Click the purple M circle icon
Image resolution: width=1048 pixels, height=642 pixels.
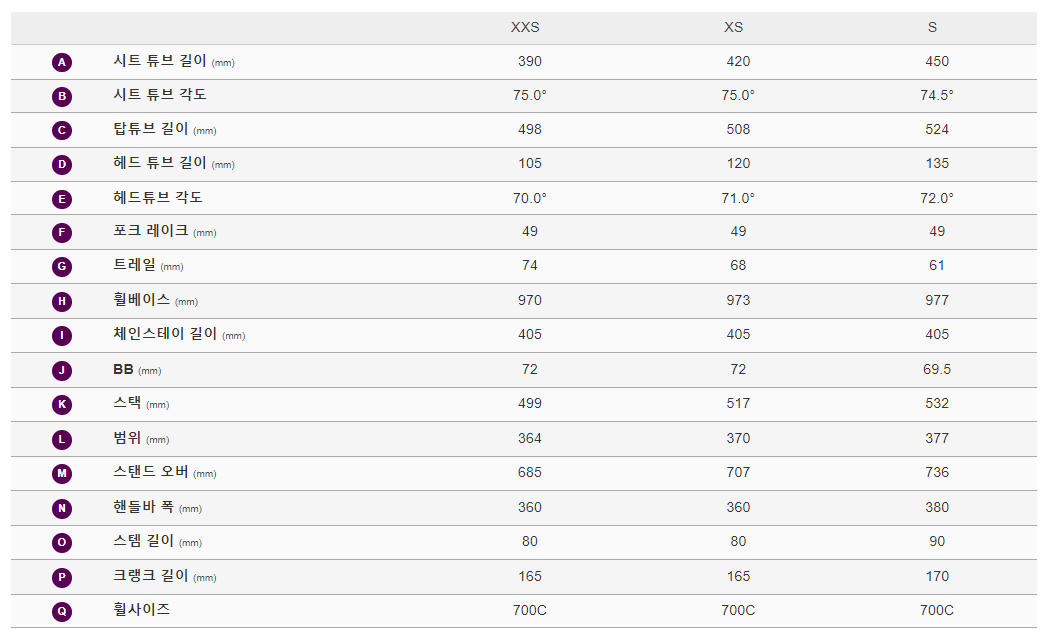tap(62, 474)
